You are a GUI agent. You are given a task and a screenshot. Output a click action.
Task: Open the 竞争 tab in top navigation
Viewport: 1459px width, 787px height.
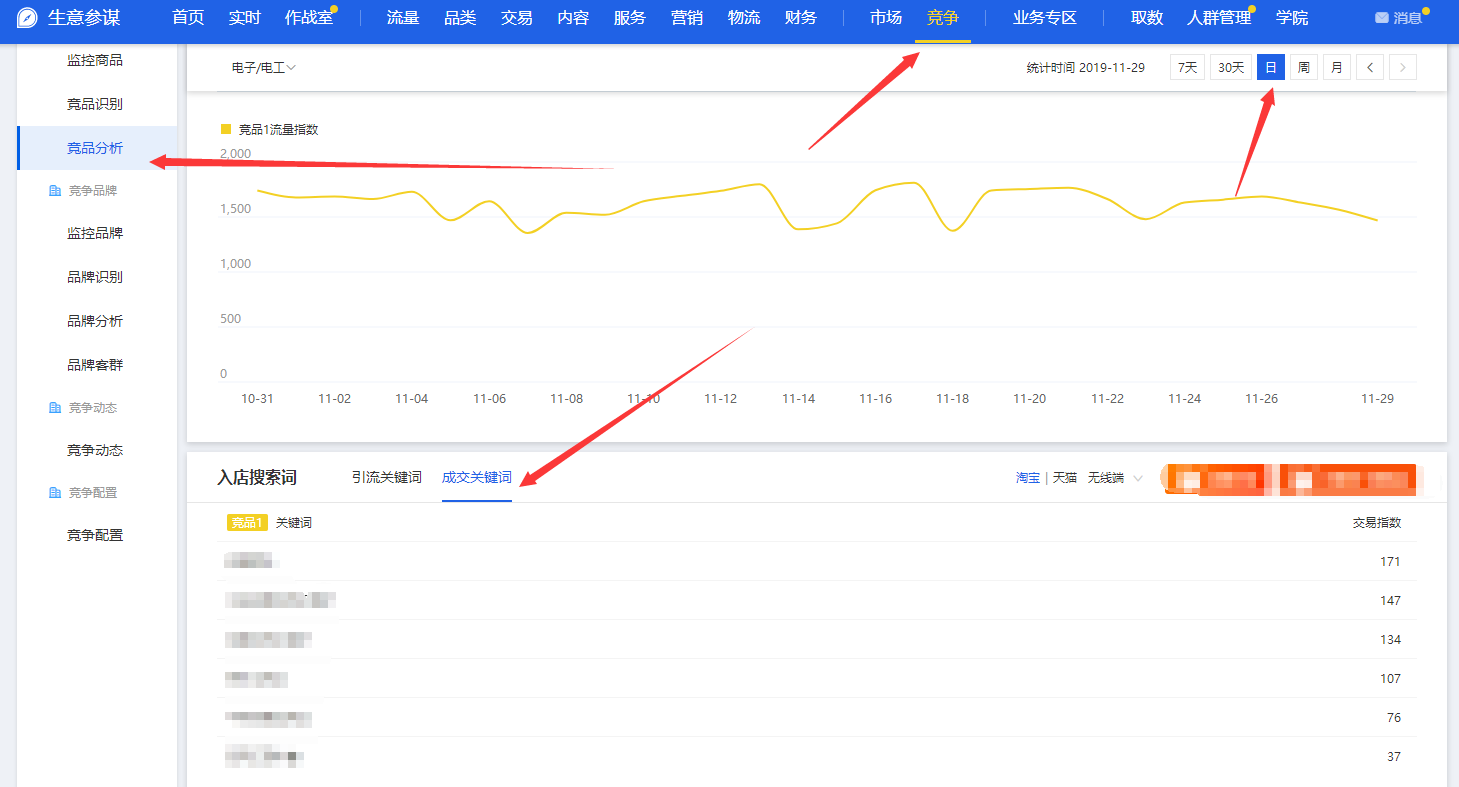pyautogui.click(x=942, y=18)
